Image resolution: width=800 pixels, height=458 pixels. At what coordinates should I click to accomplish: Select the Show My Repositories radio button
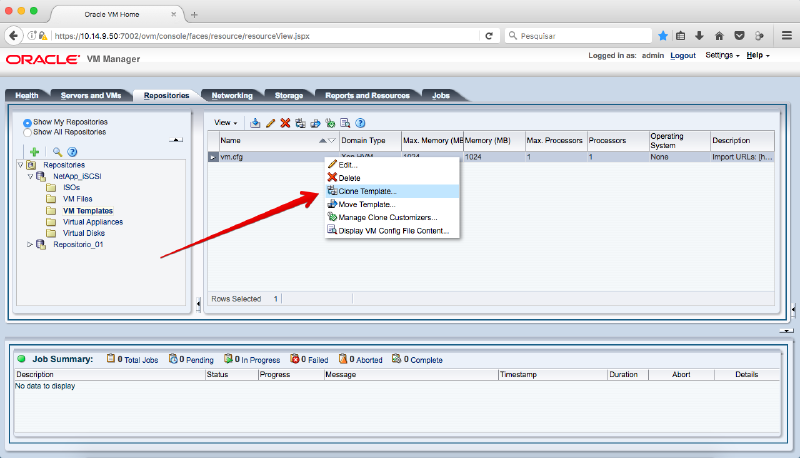click(28, 122)
